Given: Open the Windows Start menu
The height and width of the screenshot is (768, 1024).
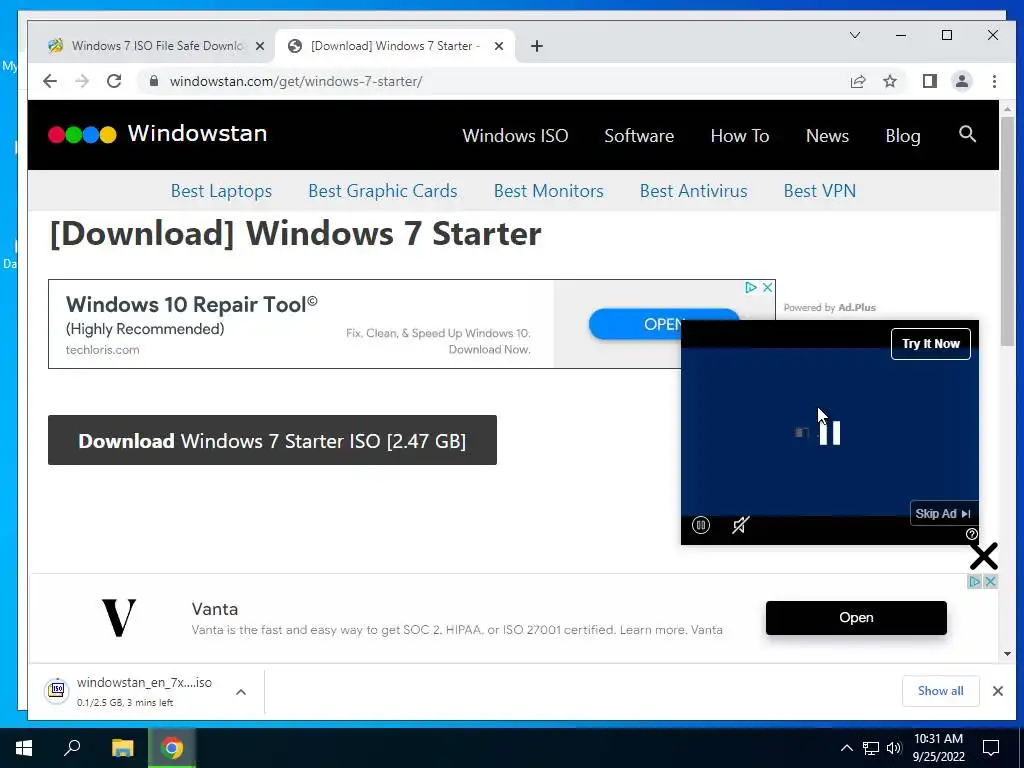Looking at the screenshot, I should (24, 748).
